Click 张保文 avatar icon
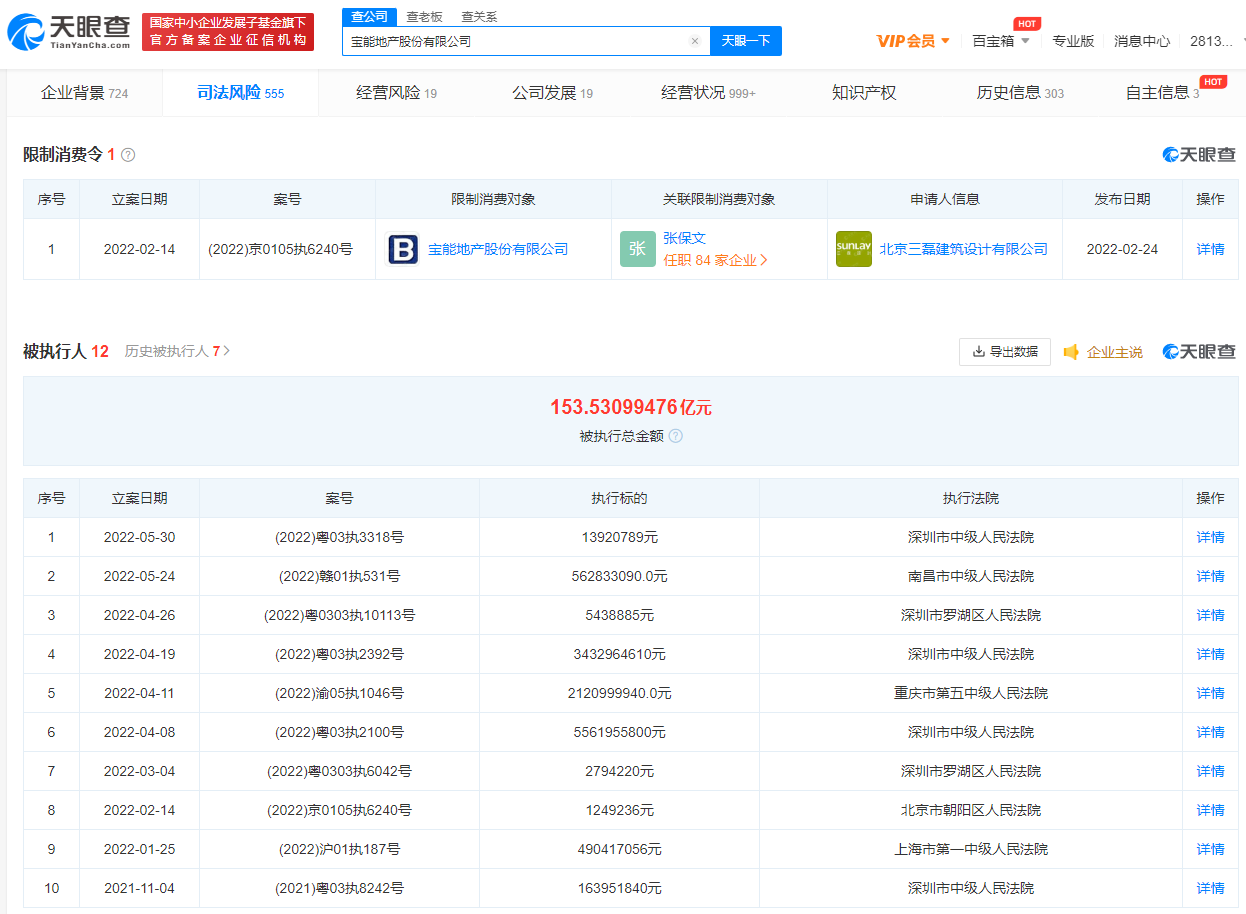This screenshot has width=1246, height=914. (637, 249)
